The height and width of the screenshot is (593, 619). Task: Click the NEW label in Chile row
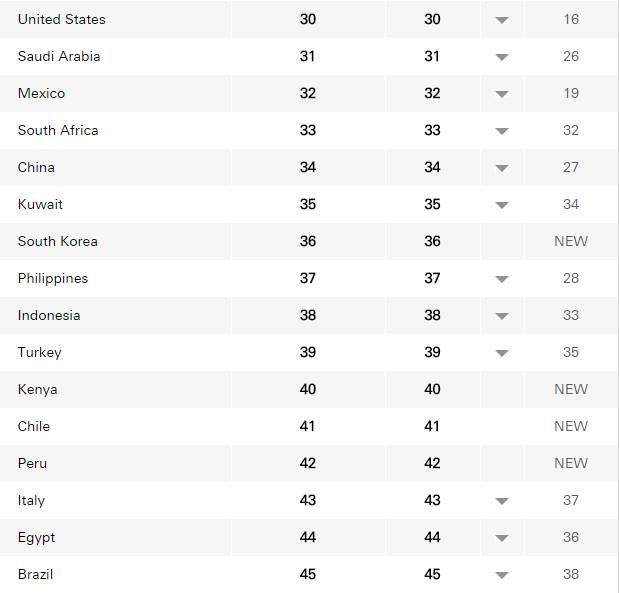click(571, 426)
